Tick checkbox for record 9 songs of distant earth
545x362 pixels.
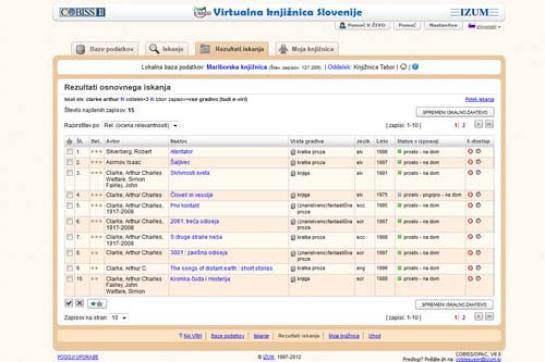coord(70,268)
